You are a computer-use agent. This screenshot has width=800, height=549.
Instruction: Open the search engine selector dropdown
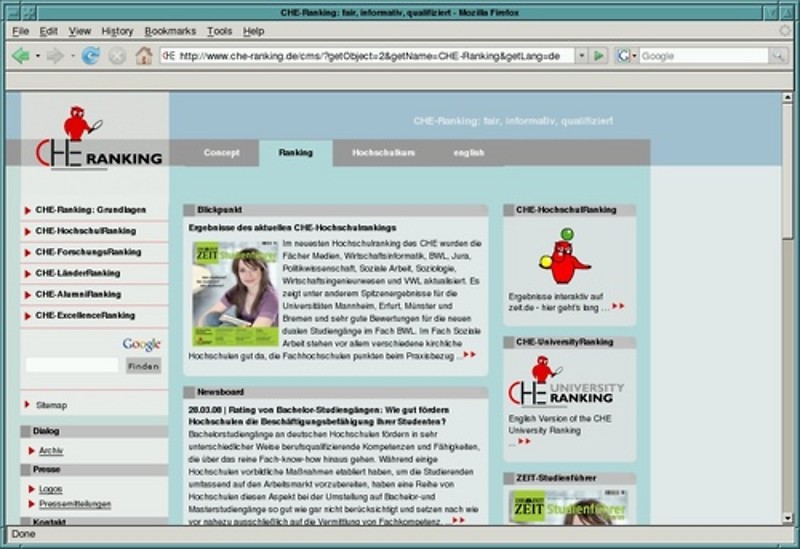click(x=634, y=56)
